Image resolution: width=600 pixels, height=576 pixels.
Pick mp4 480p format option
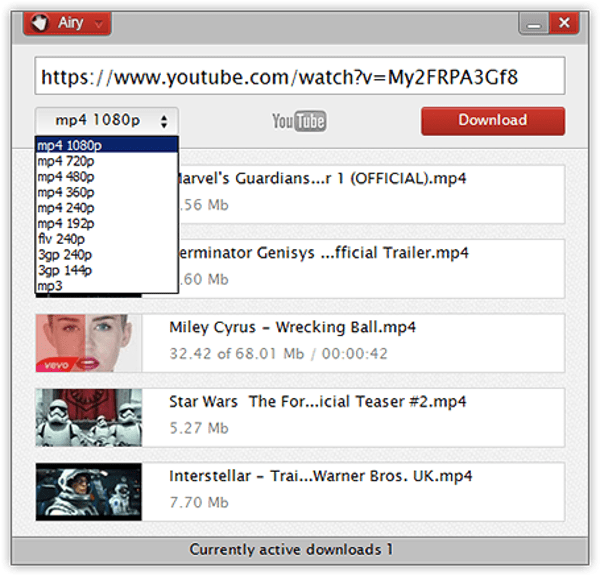(106, 177)
